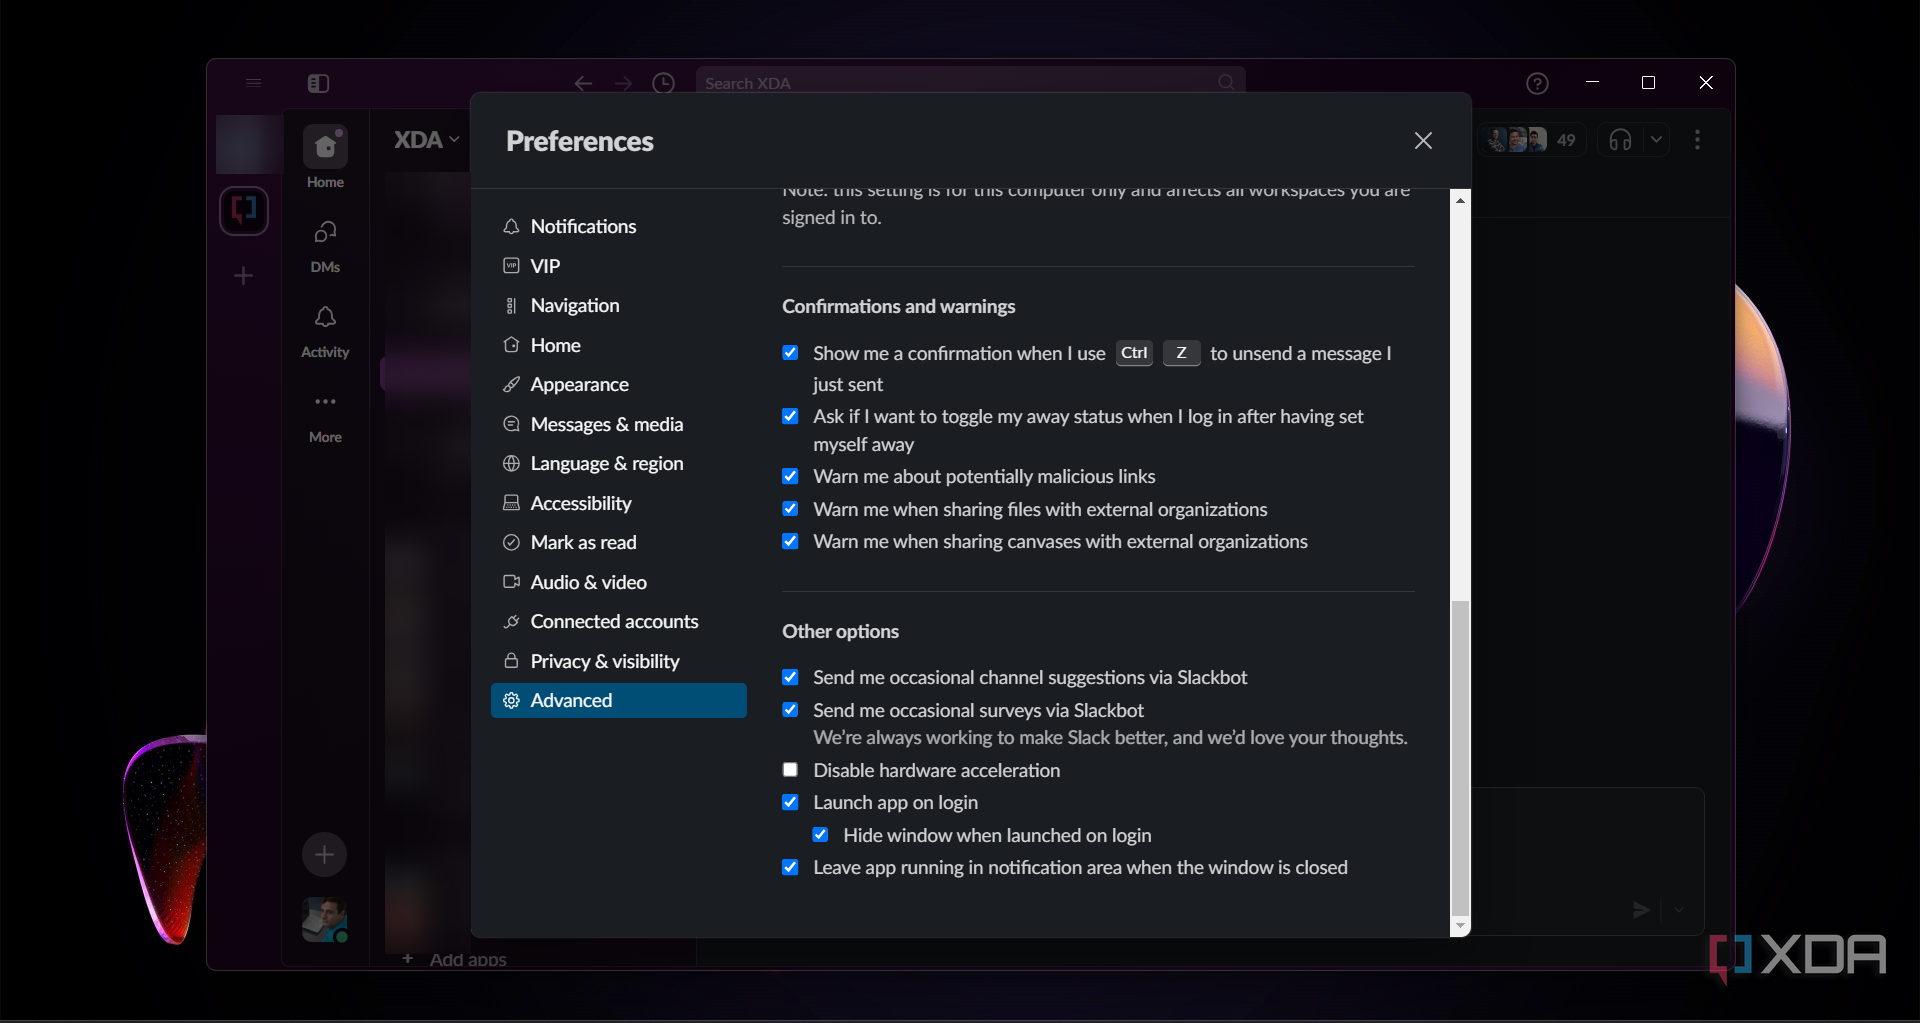Go forward in history arrow

[623, 83]
